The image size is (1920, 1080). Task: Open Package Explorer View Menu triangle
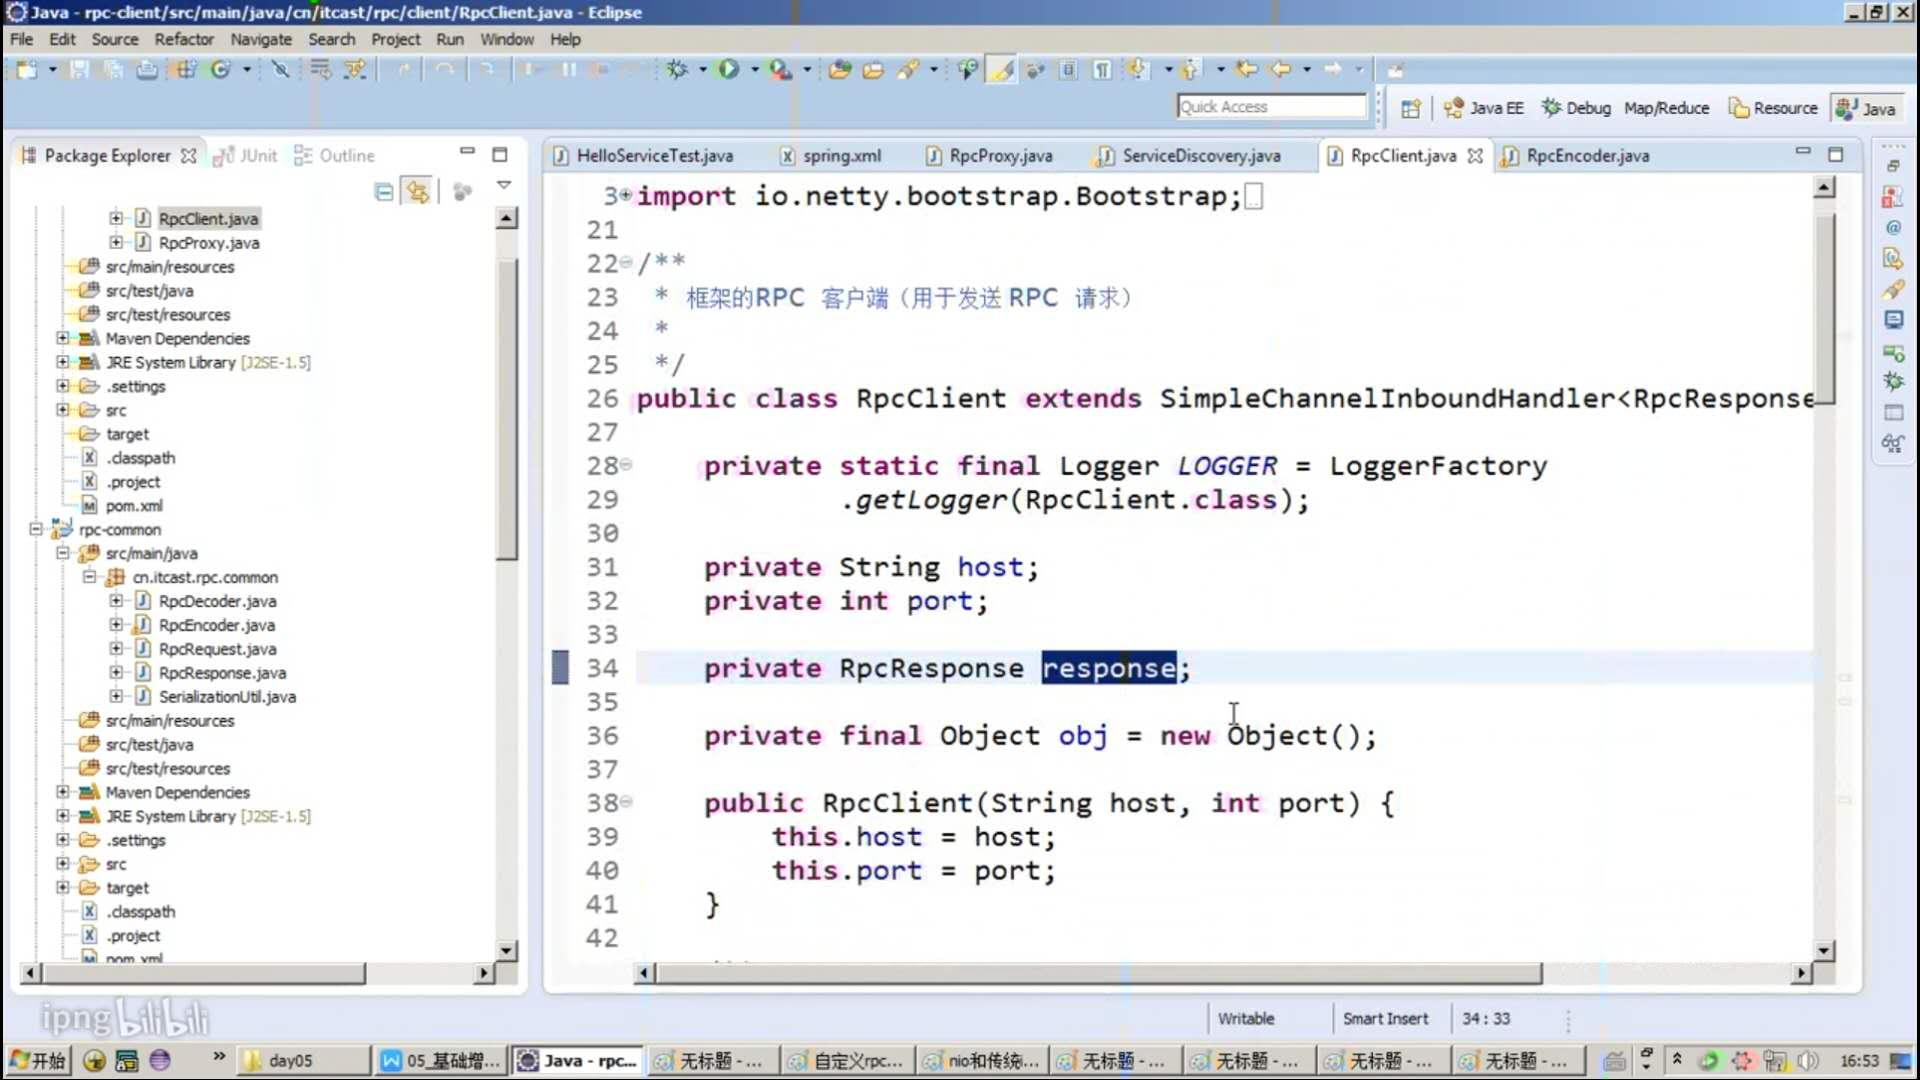pos(504,186)
